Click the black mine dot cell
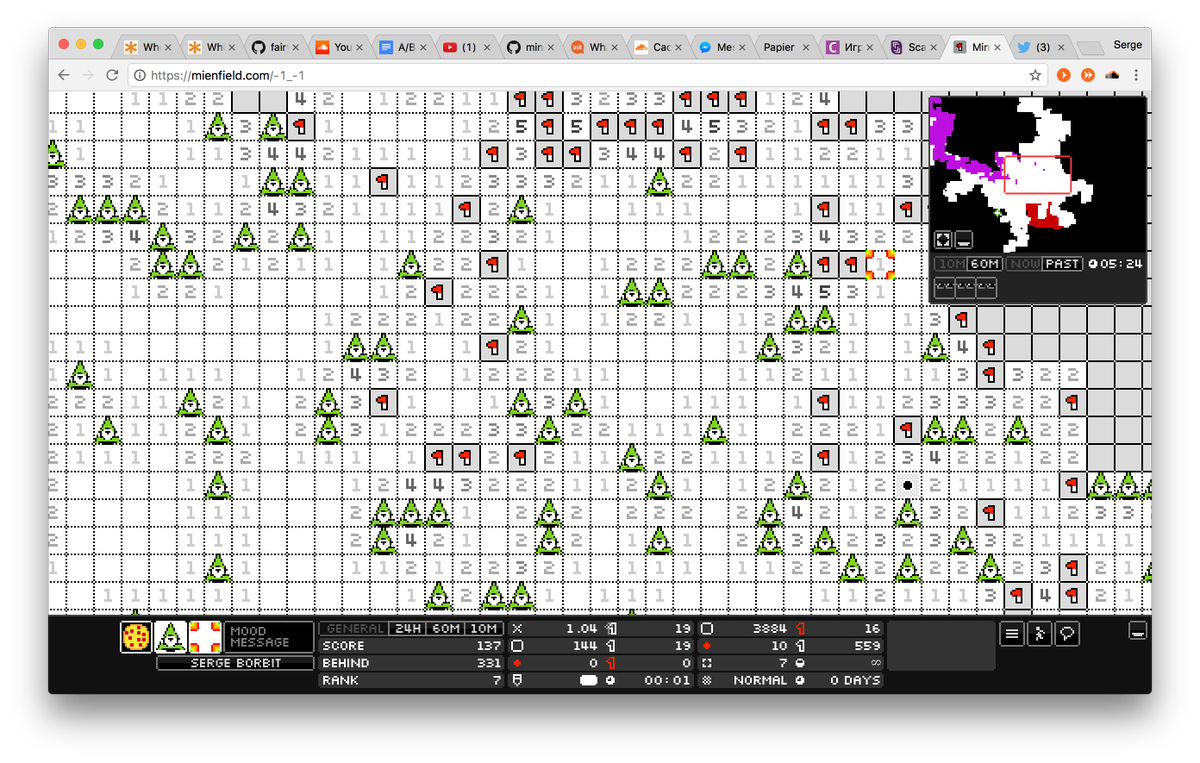Viewport: 1200px width, 763px height. [907, 485]
